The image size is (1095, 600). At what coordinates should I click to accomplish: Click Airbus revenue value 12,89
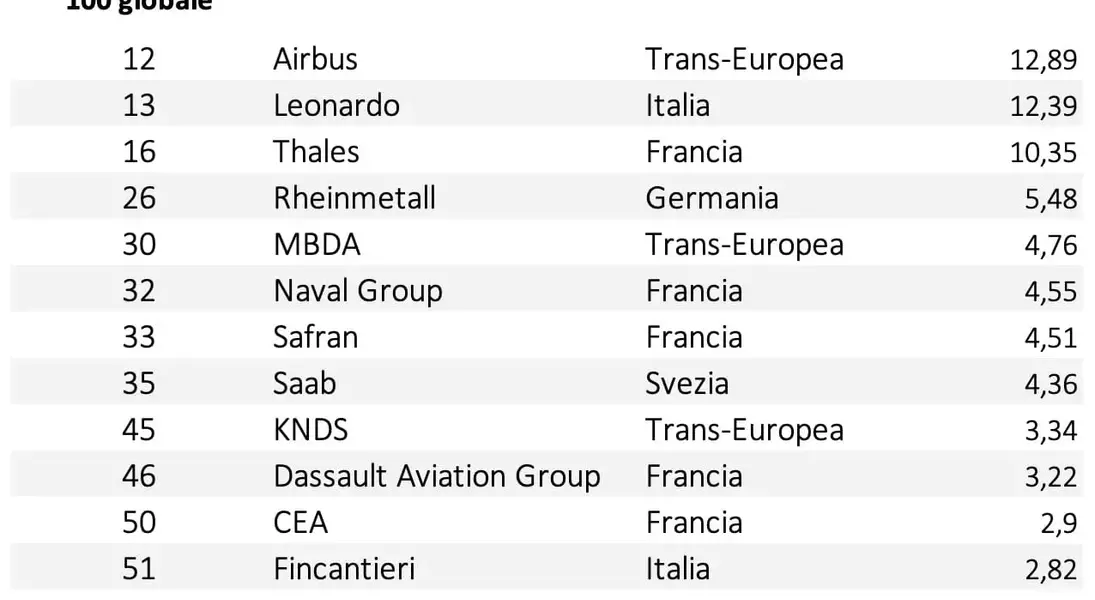[x=1043, y=60]
